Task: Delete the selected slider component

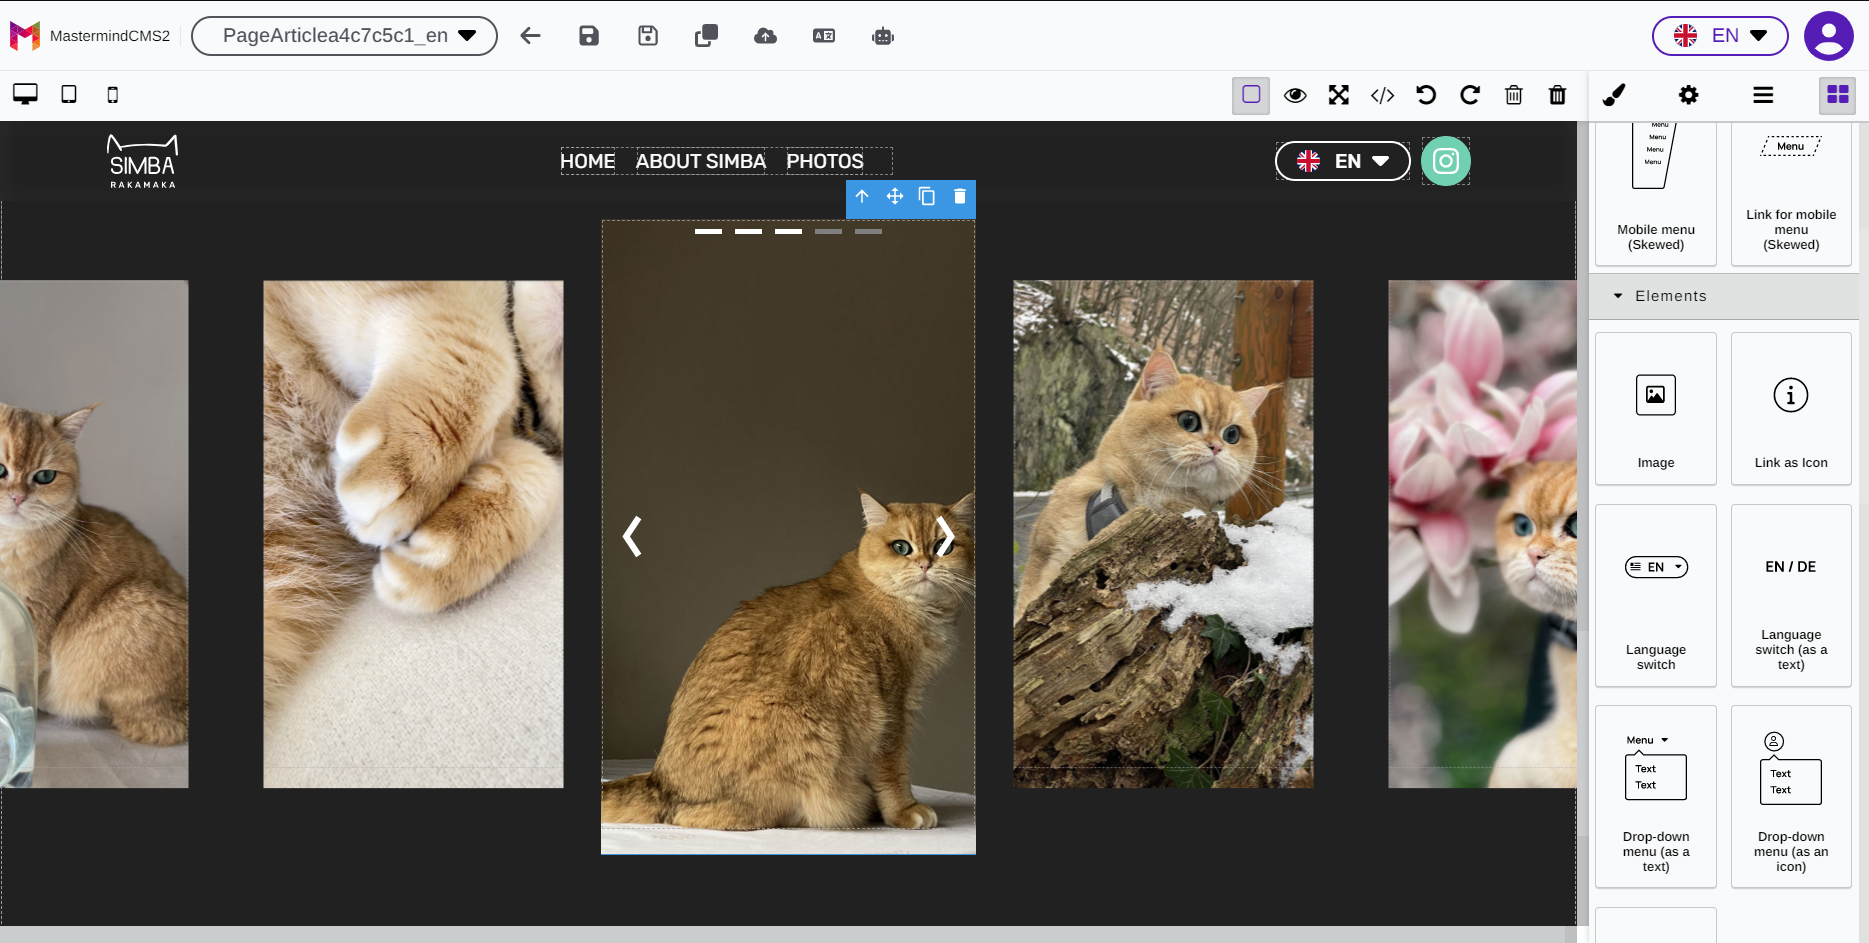Action: [960, 196]
